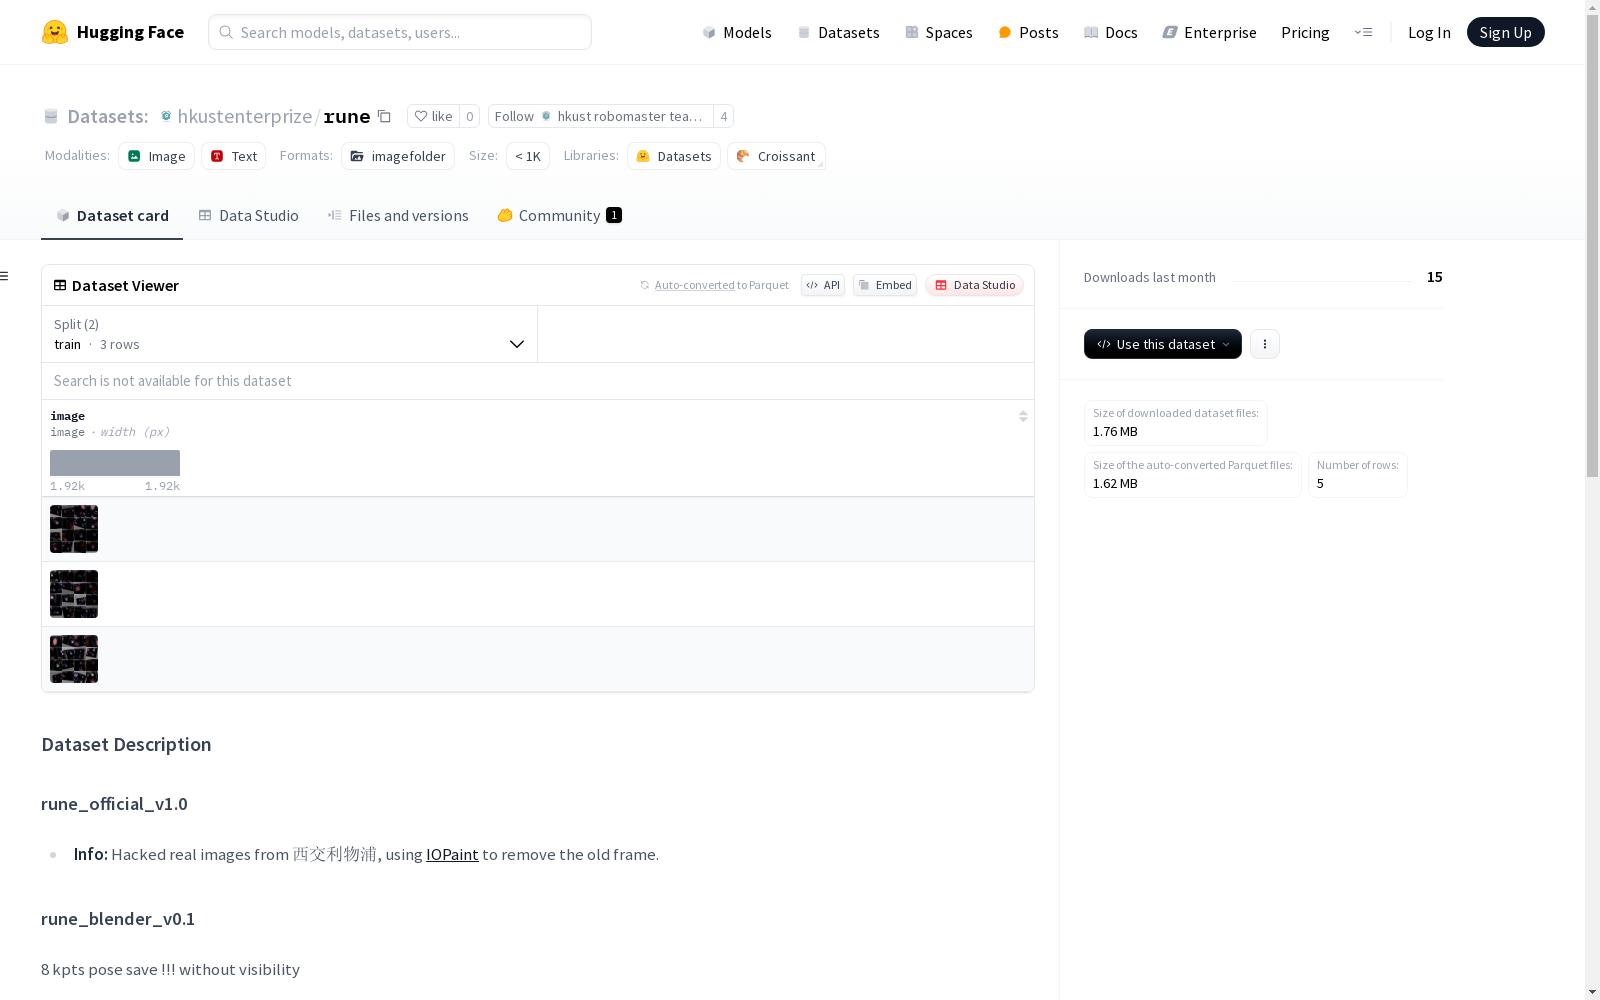This screenshot has height=1000, width=1600.
Task: Click the Datasets breadcrumb icon
Action: click(51, 116)
